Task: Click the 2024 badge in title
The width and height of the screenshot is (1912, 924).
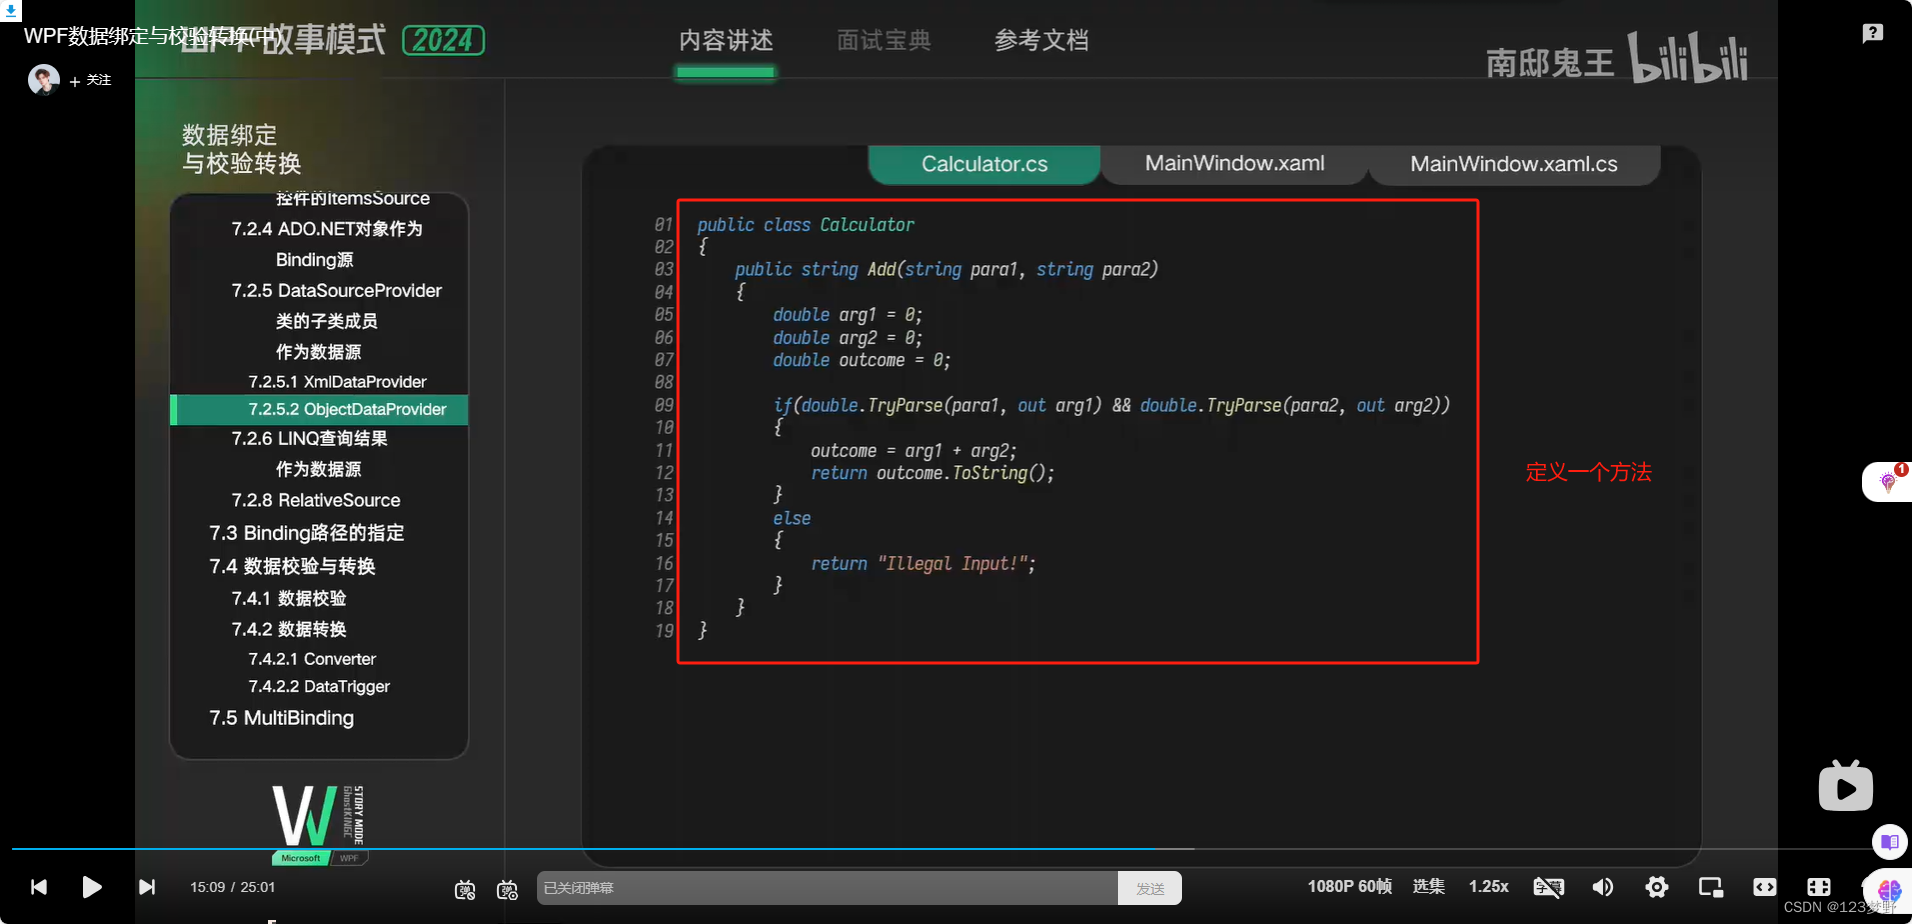Action: (x=443, y=40)
